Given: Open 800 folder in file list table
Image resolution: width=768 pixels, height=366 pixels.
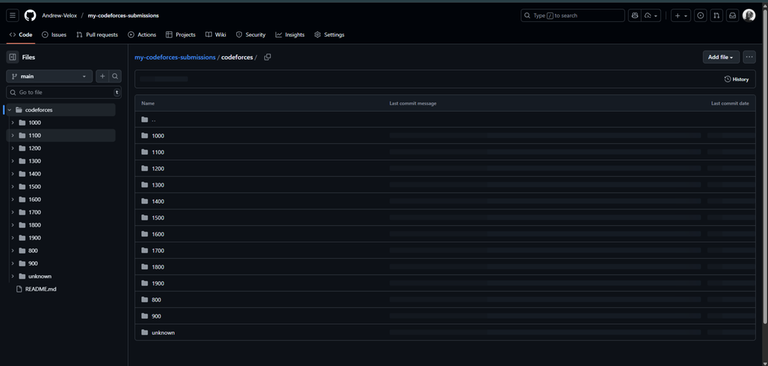Looking at the screenshot, I should [156, 300].
